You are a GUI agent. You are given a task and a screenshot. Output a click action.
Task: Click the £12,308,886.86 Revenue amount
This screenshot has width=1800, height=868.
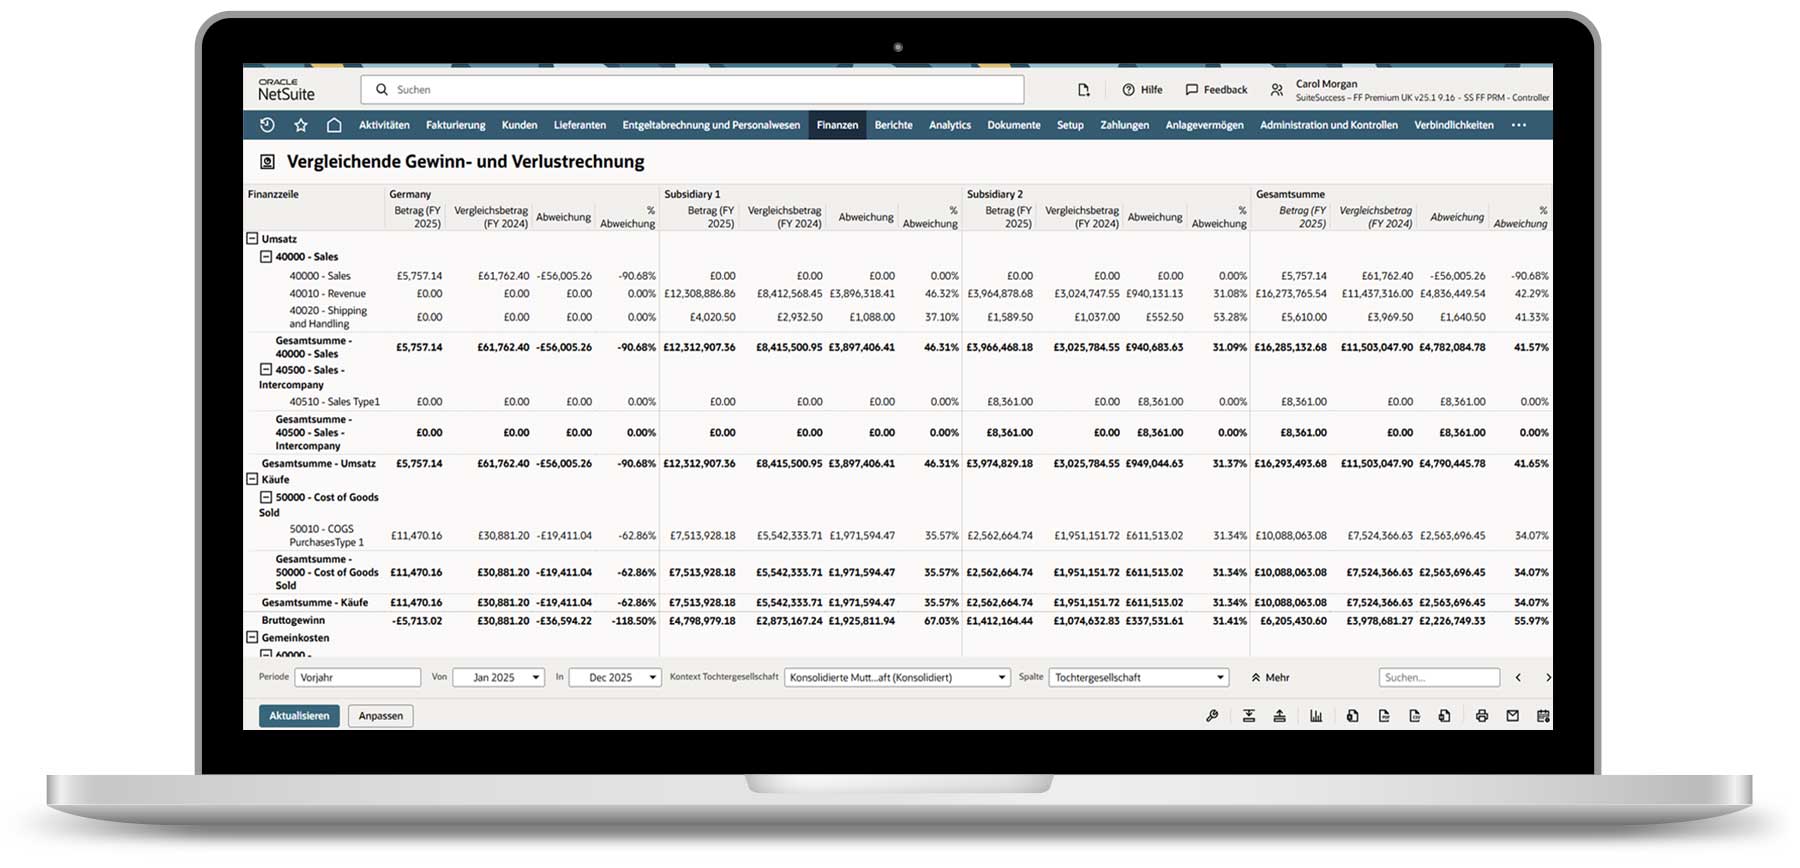pos(699,294)
